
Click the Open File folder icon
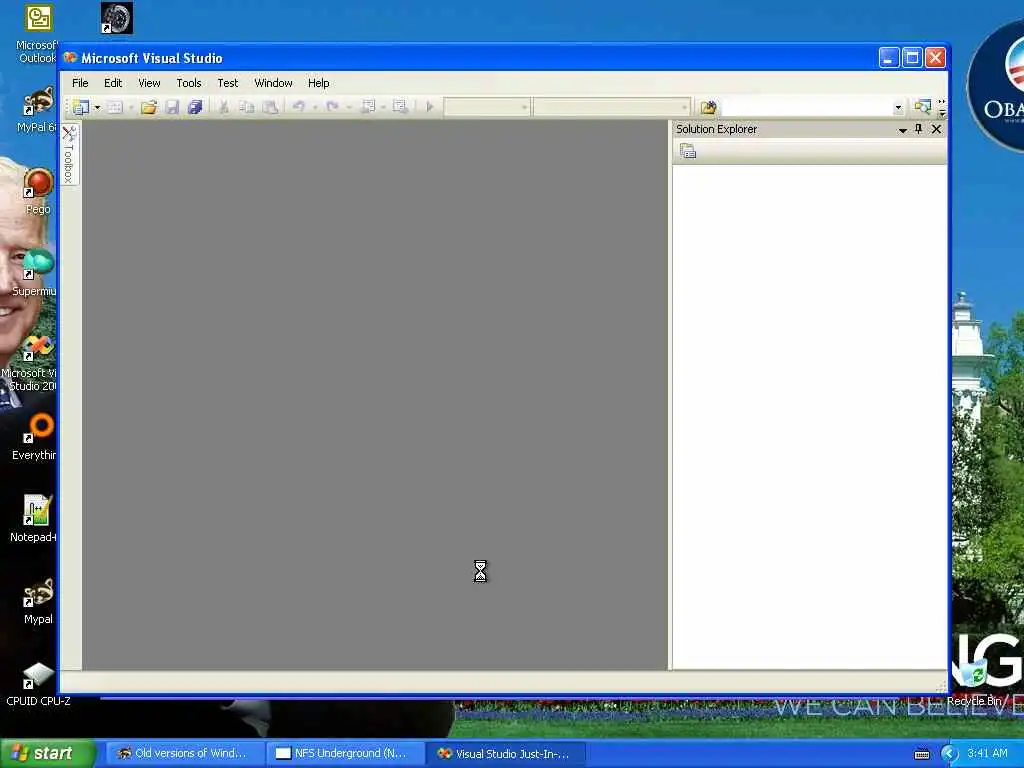pyautogui.click(x=149, y=106)
